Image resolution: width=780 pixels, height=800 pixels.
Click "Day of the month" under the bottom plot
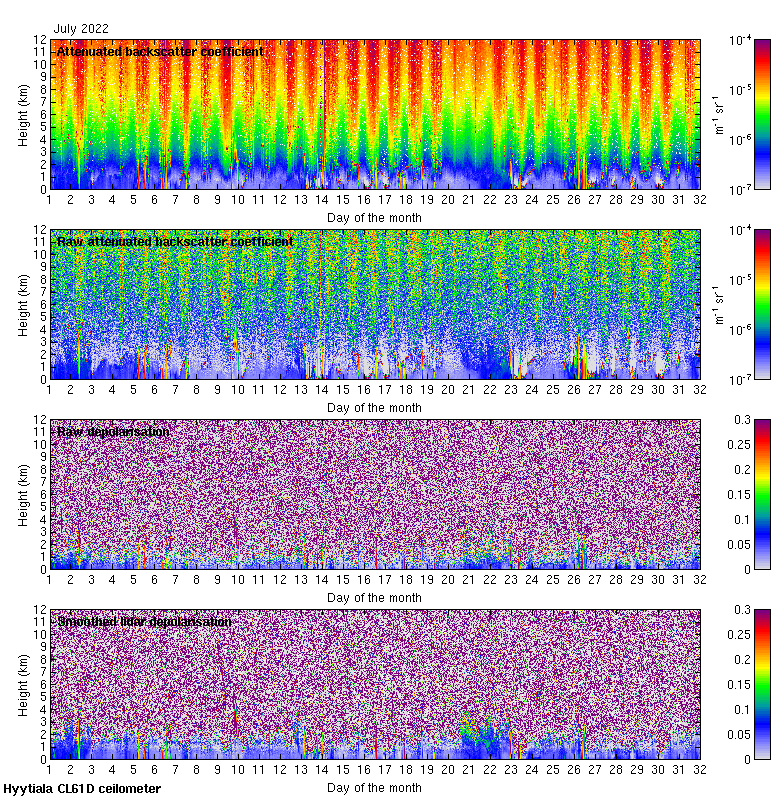[374, 787]
